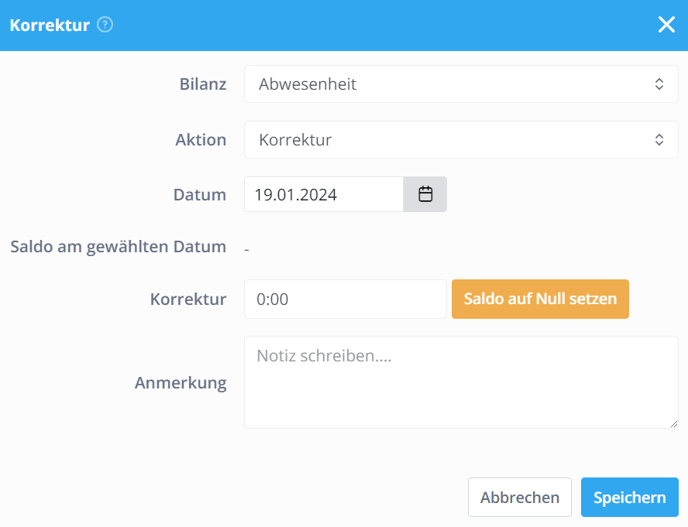Open the Bilanz dropdown showing Abwesenheit
688x527 pixels.
click(461, 84)
